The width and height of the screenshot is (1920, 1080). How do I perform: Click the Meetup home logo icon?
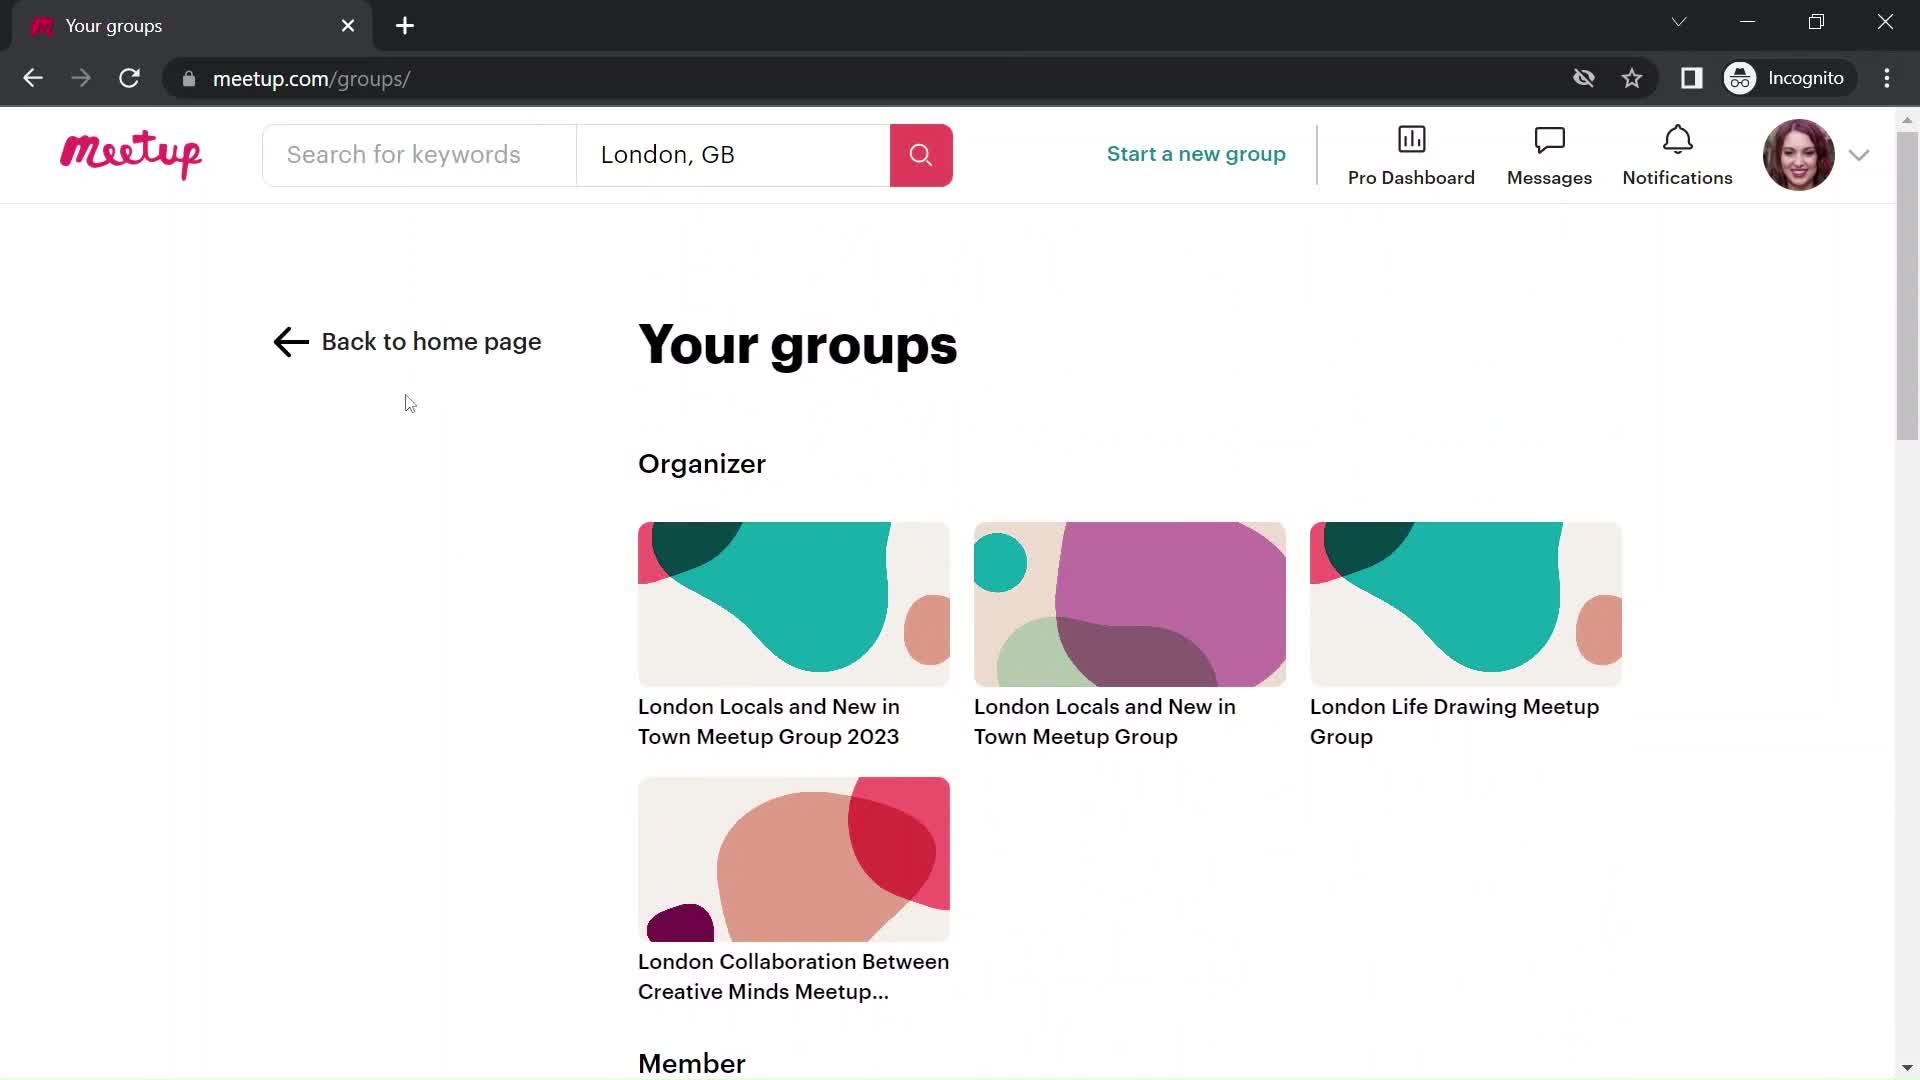click(131, 154)
